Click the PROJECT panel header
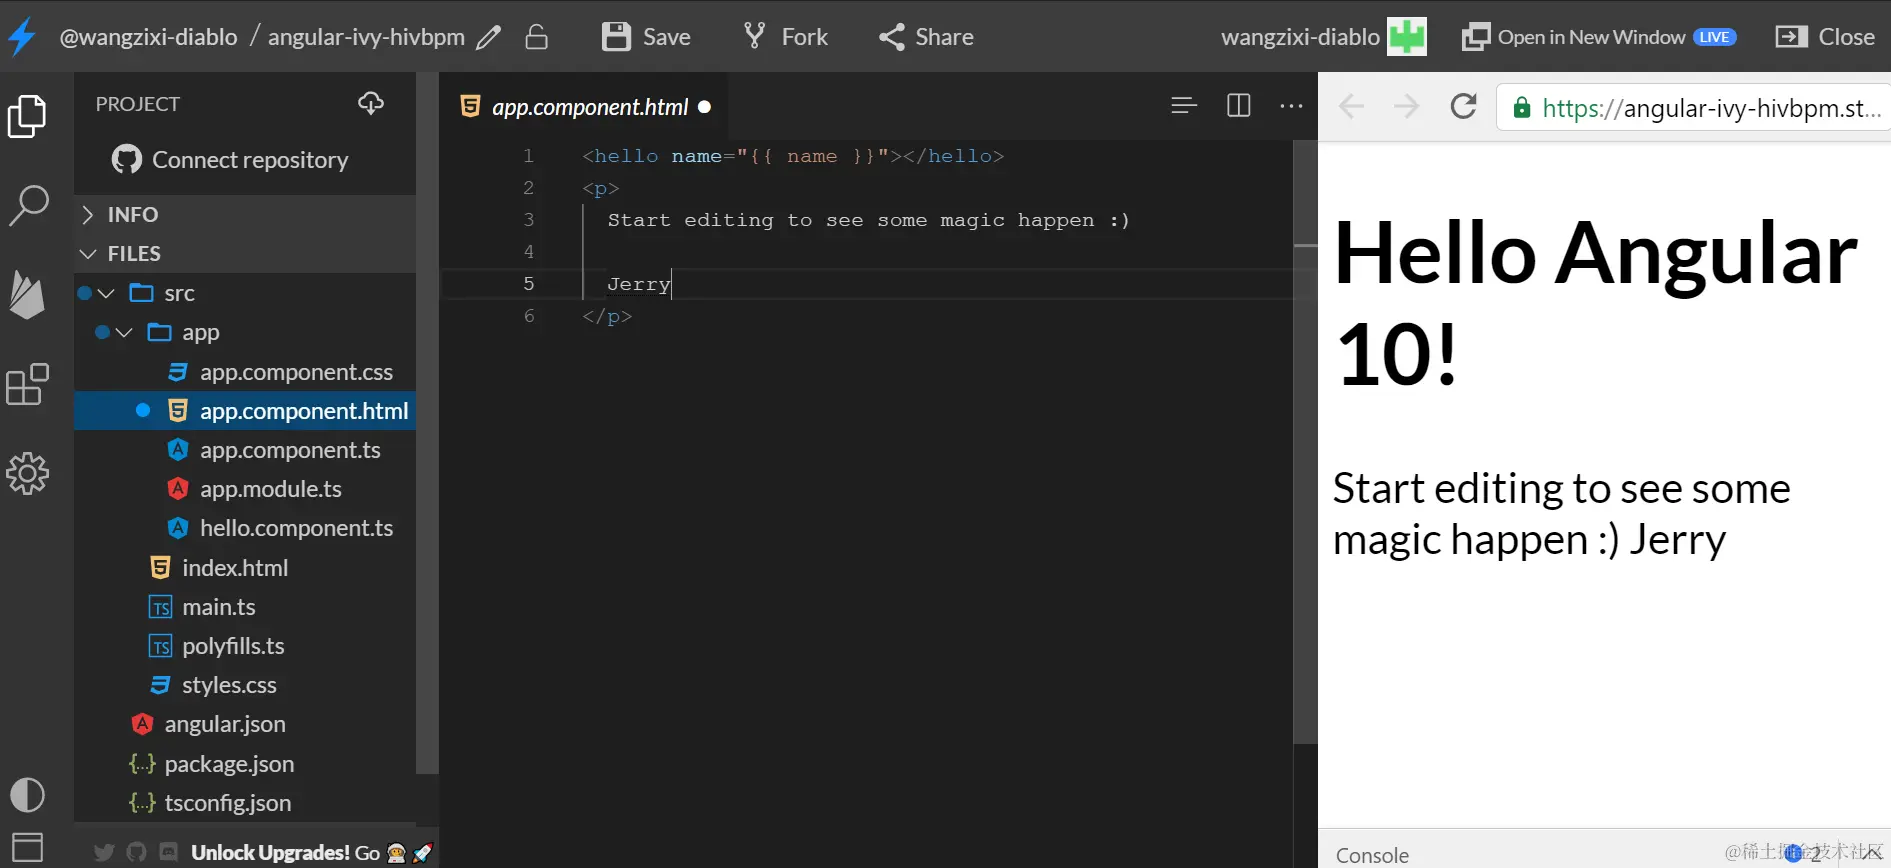Image resolution: width=1891 pixels, height=868 pixels. pyautogui.click(x=138, y=104)
